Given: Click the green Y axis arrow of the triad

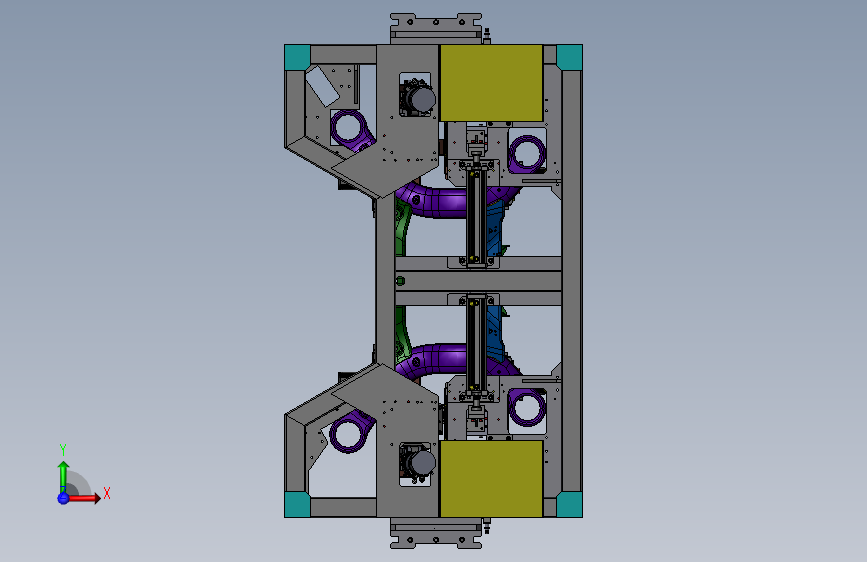Looking at the screenshot, I should click(x=63, y=476).
